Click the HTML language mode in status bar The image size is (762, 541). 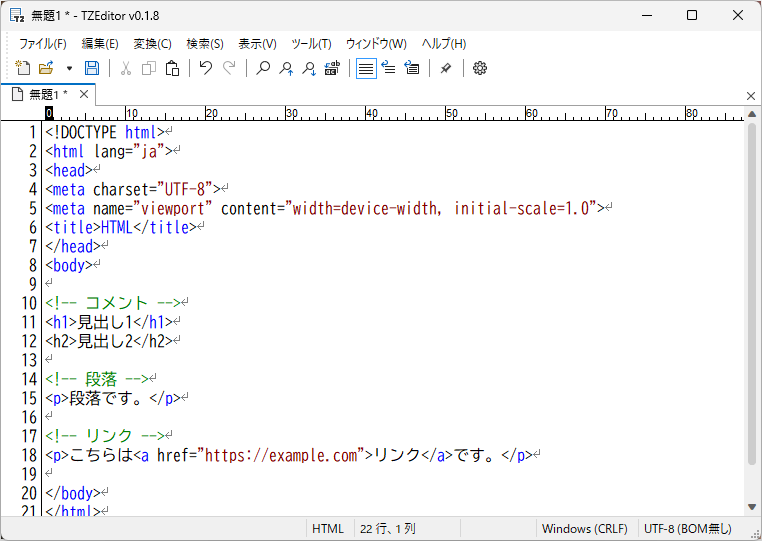[x=328, y=529]
